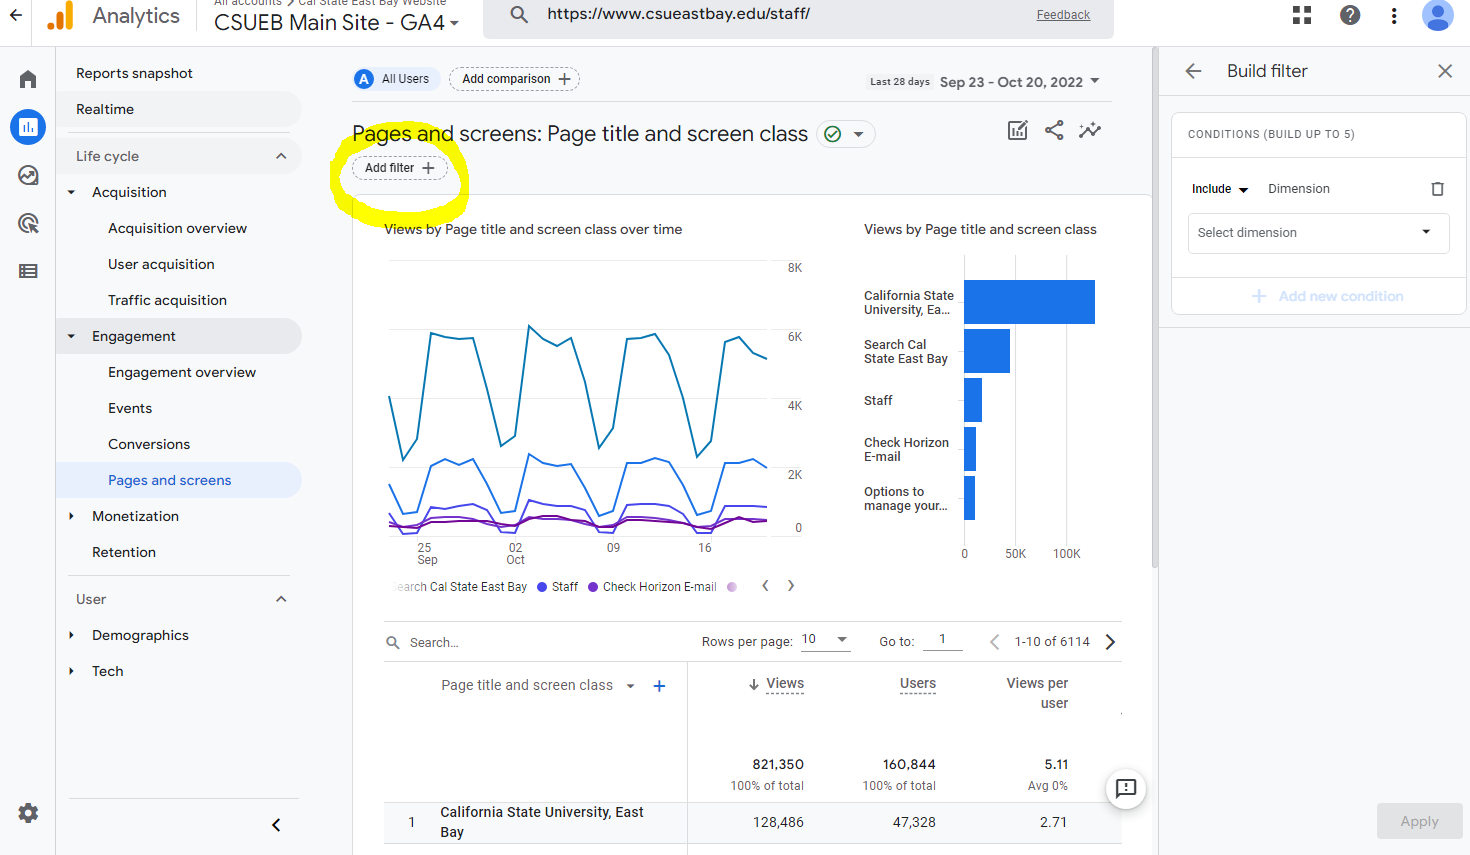Go back with the top-left arrow
Viewport: 1470px width, 855px height.
click(15, 15)
